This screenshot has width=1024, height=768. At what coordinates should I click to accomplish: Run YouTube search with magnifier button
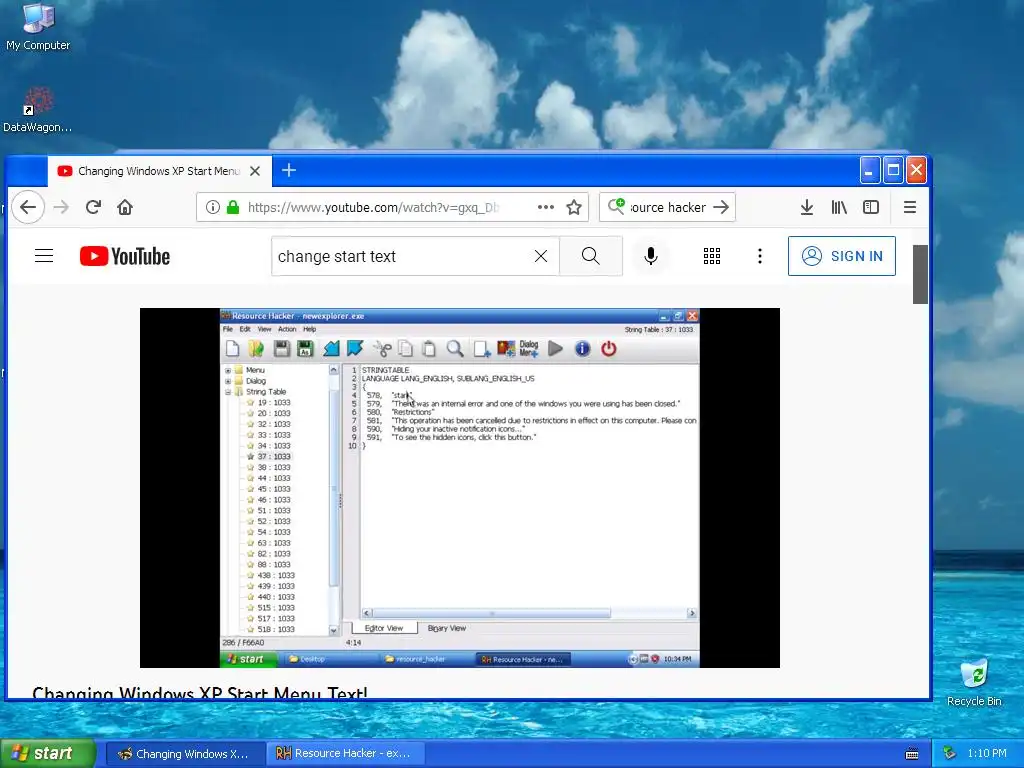[590, 256]
